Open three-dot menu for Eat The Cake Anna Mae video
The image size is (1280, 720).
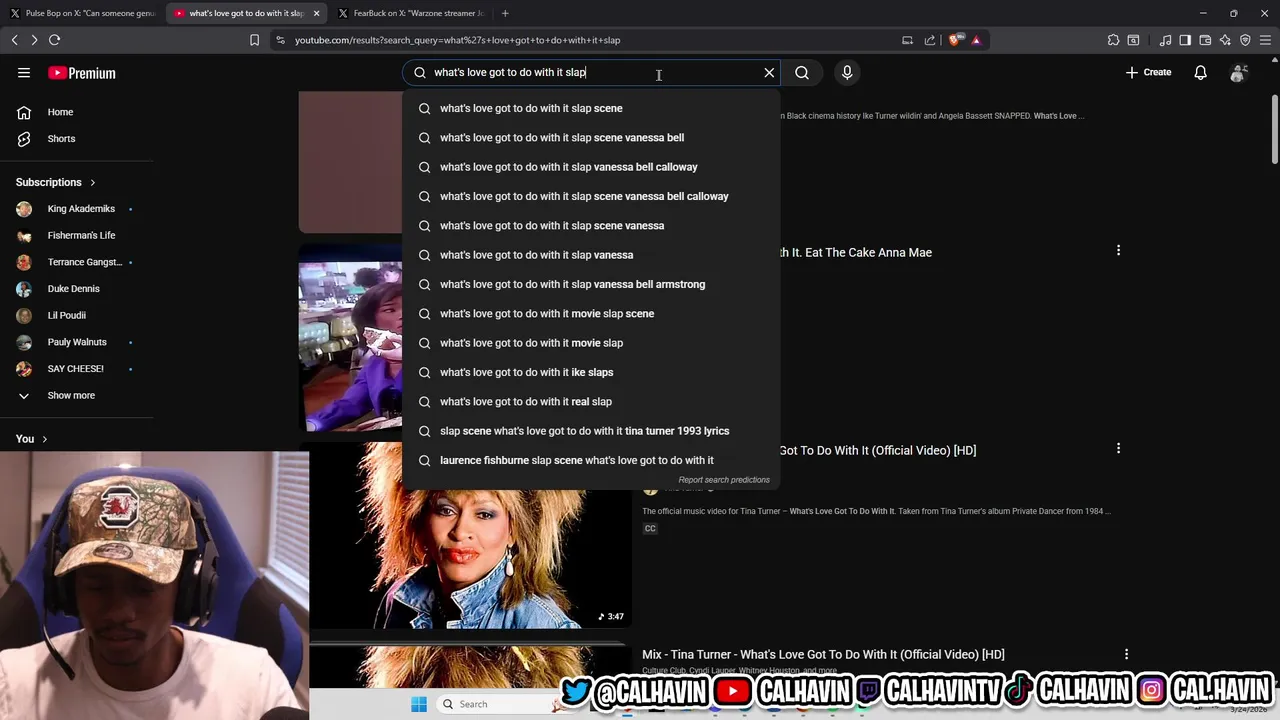(x=1118, y=250)
